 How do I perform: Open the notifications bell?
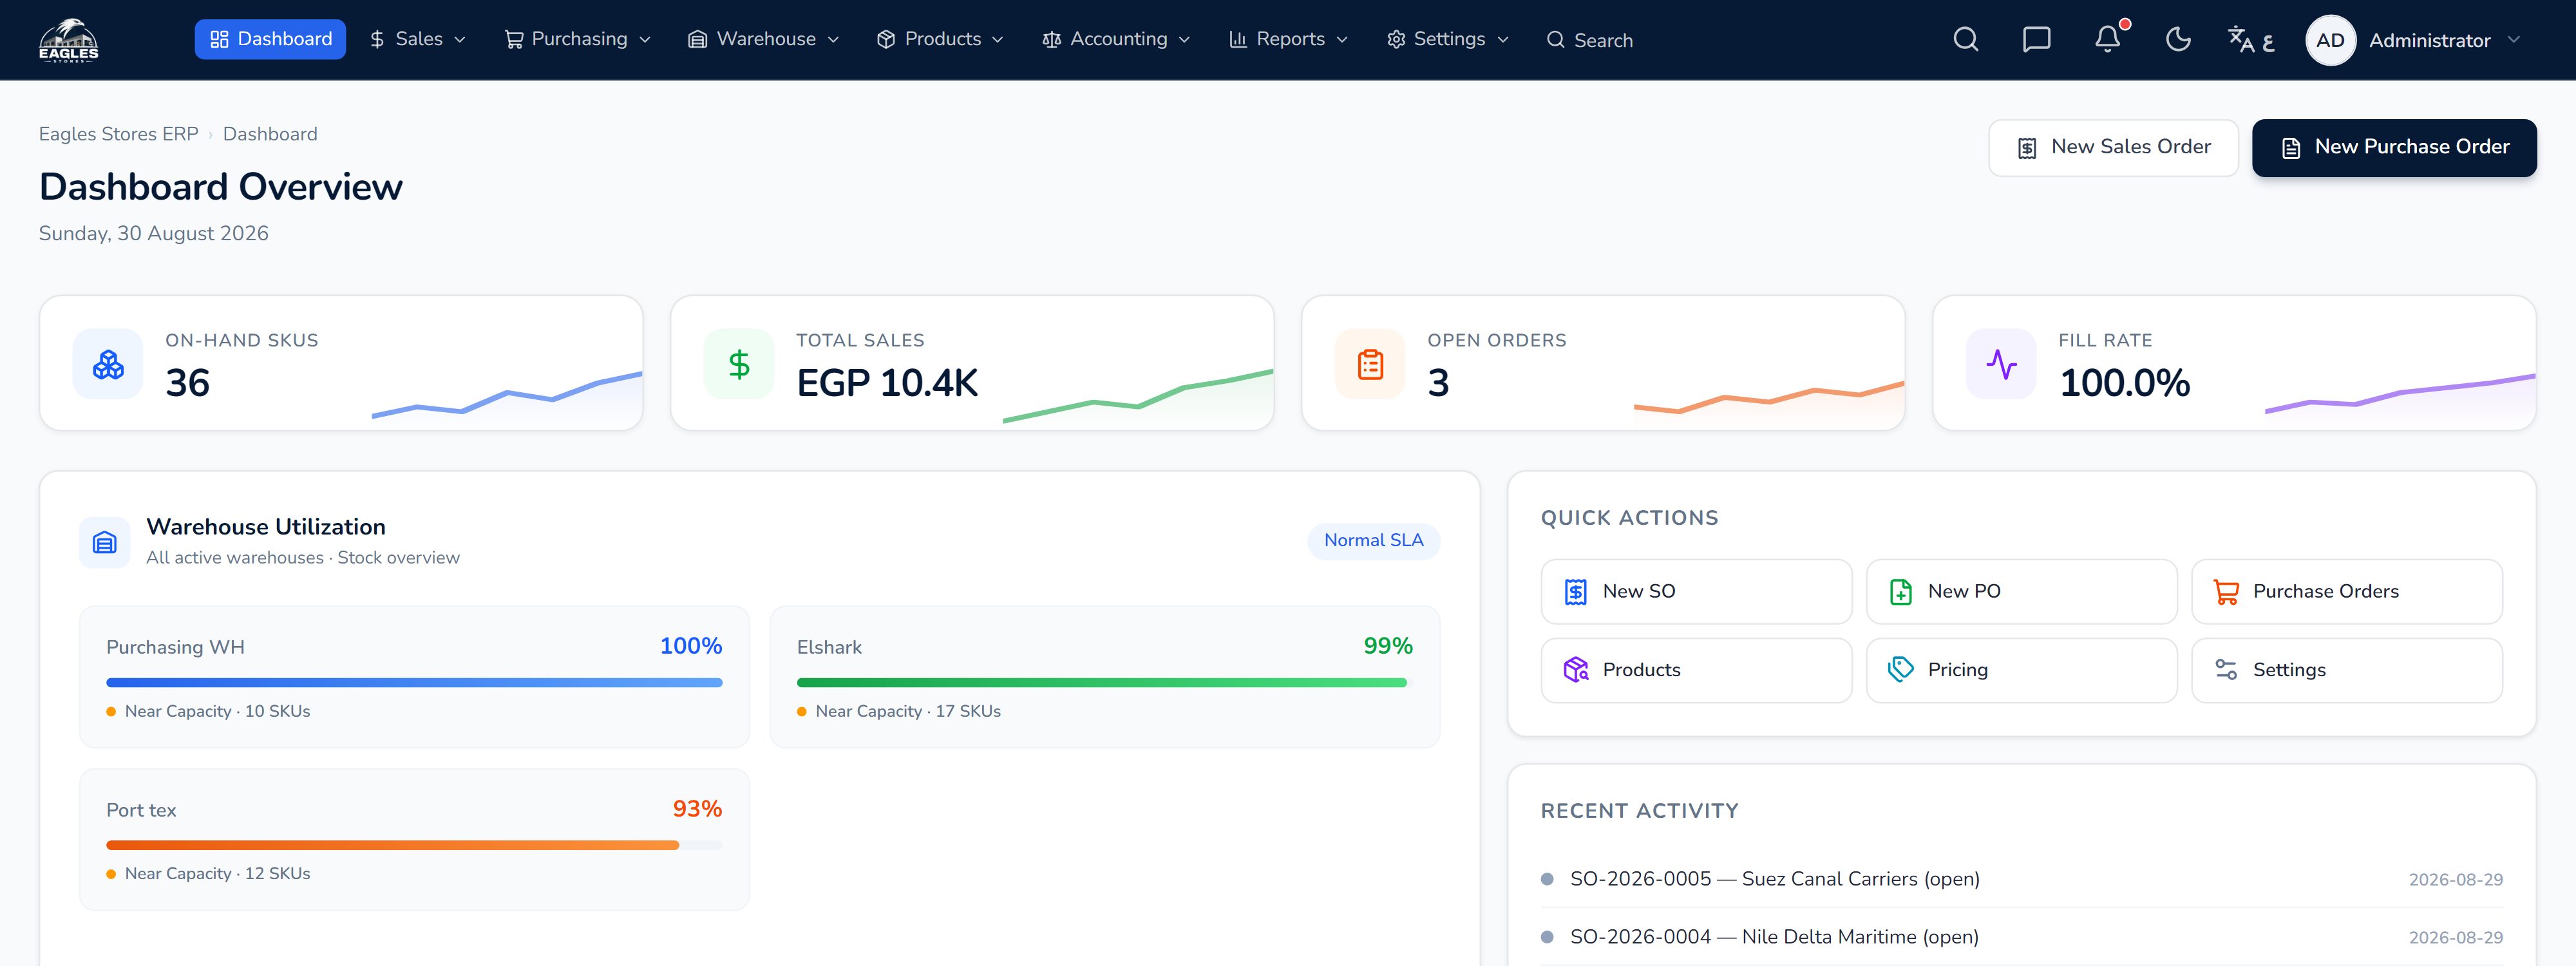click(2107, 40)
